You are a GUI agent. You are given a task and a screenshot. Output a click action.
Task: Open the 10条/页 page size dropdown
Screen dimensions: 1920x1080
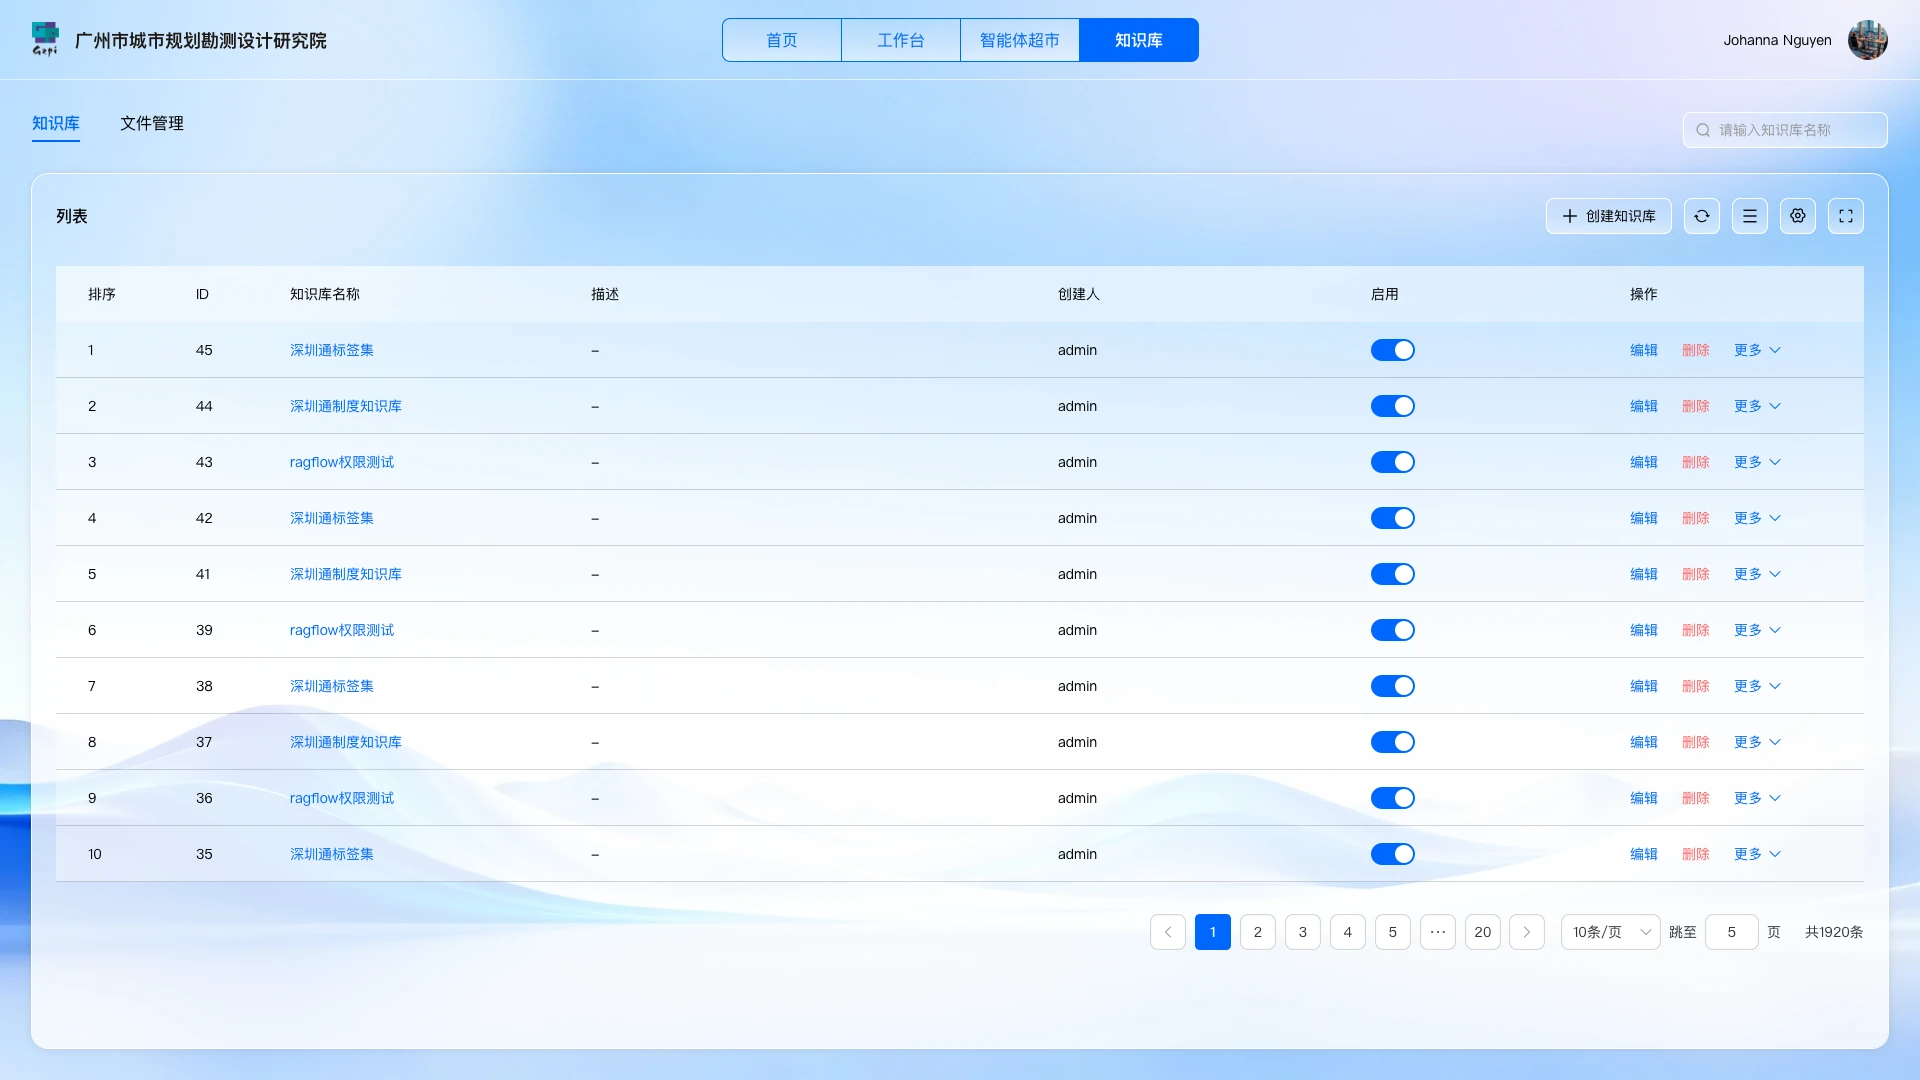point(1610,932)
